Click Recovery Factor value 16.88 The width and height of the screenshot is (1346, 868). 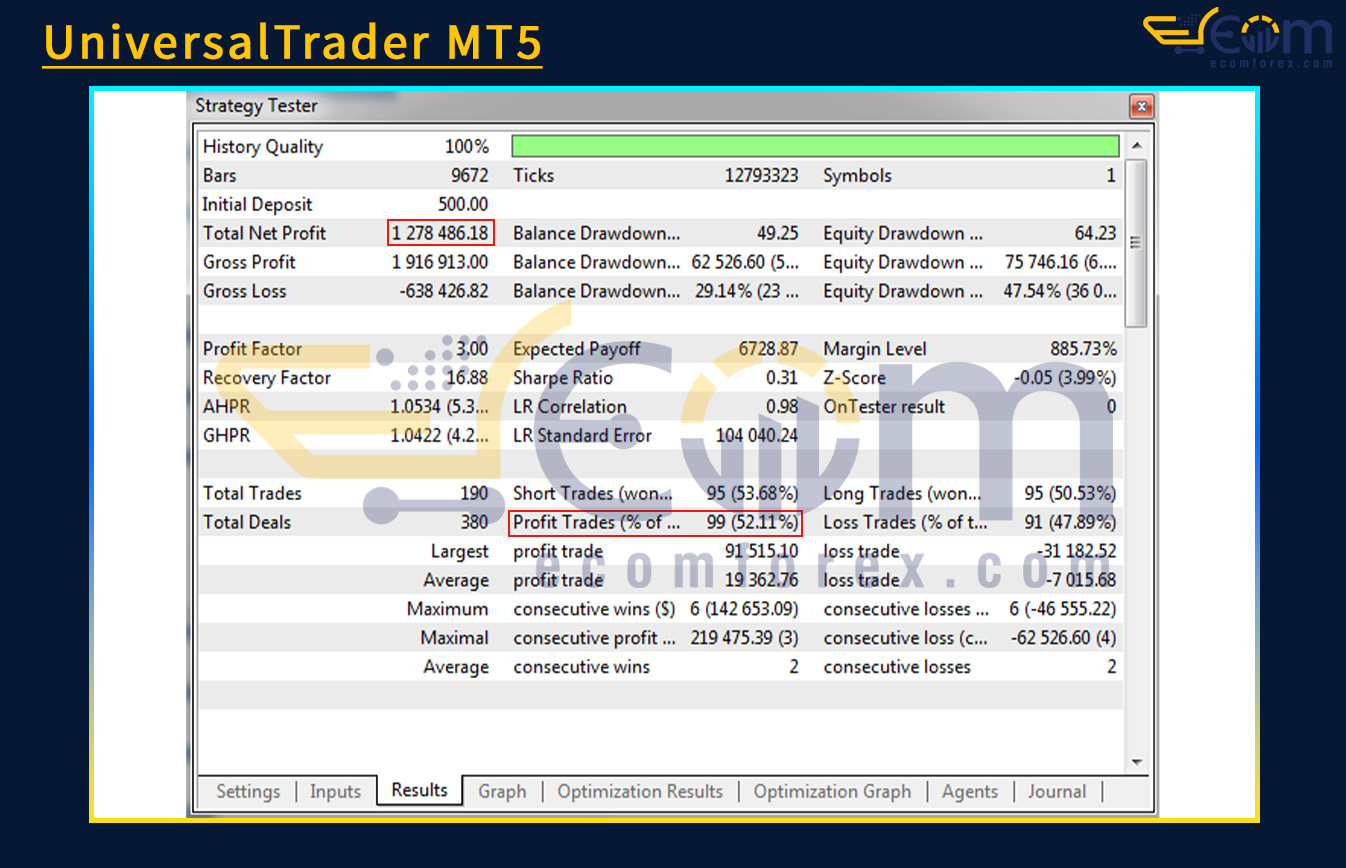[x=467, y=378]
